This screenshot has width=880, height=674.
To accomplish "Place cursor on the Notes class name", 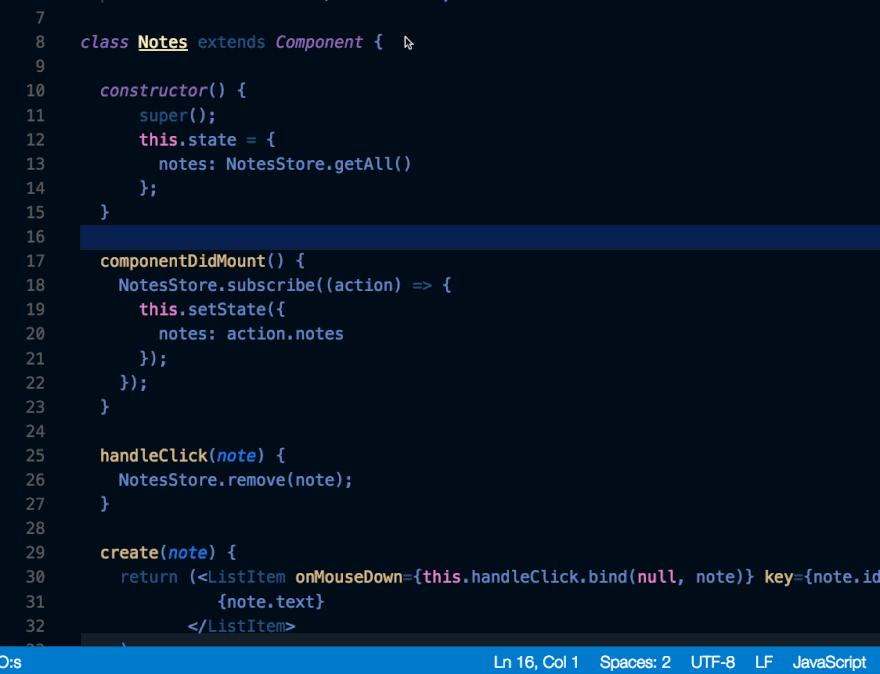I will tap(160, 42).
